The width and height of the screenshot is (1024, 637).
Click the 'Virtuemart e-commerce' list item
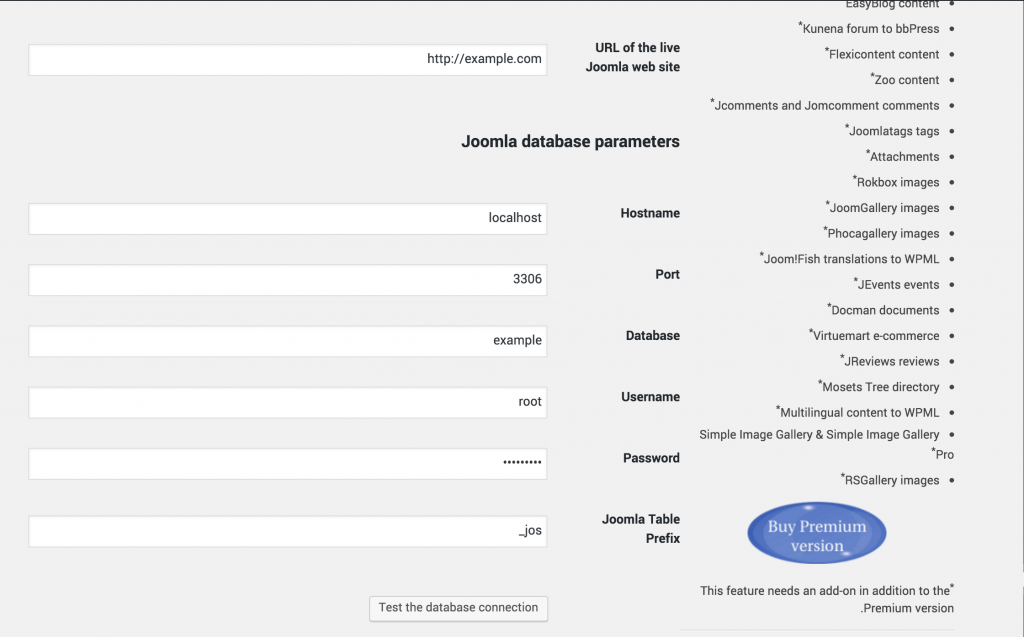pos(874,335)
